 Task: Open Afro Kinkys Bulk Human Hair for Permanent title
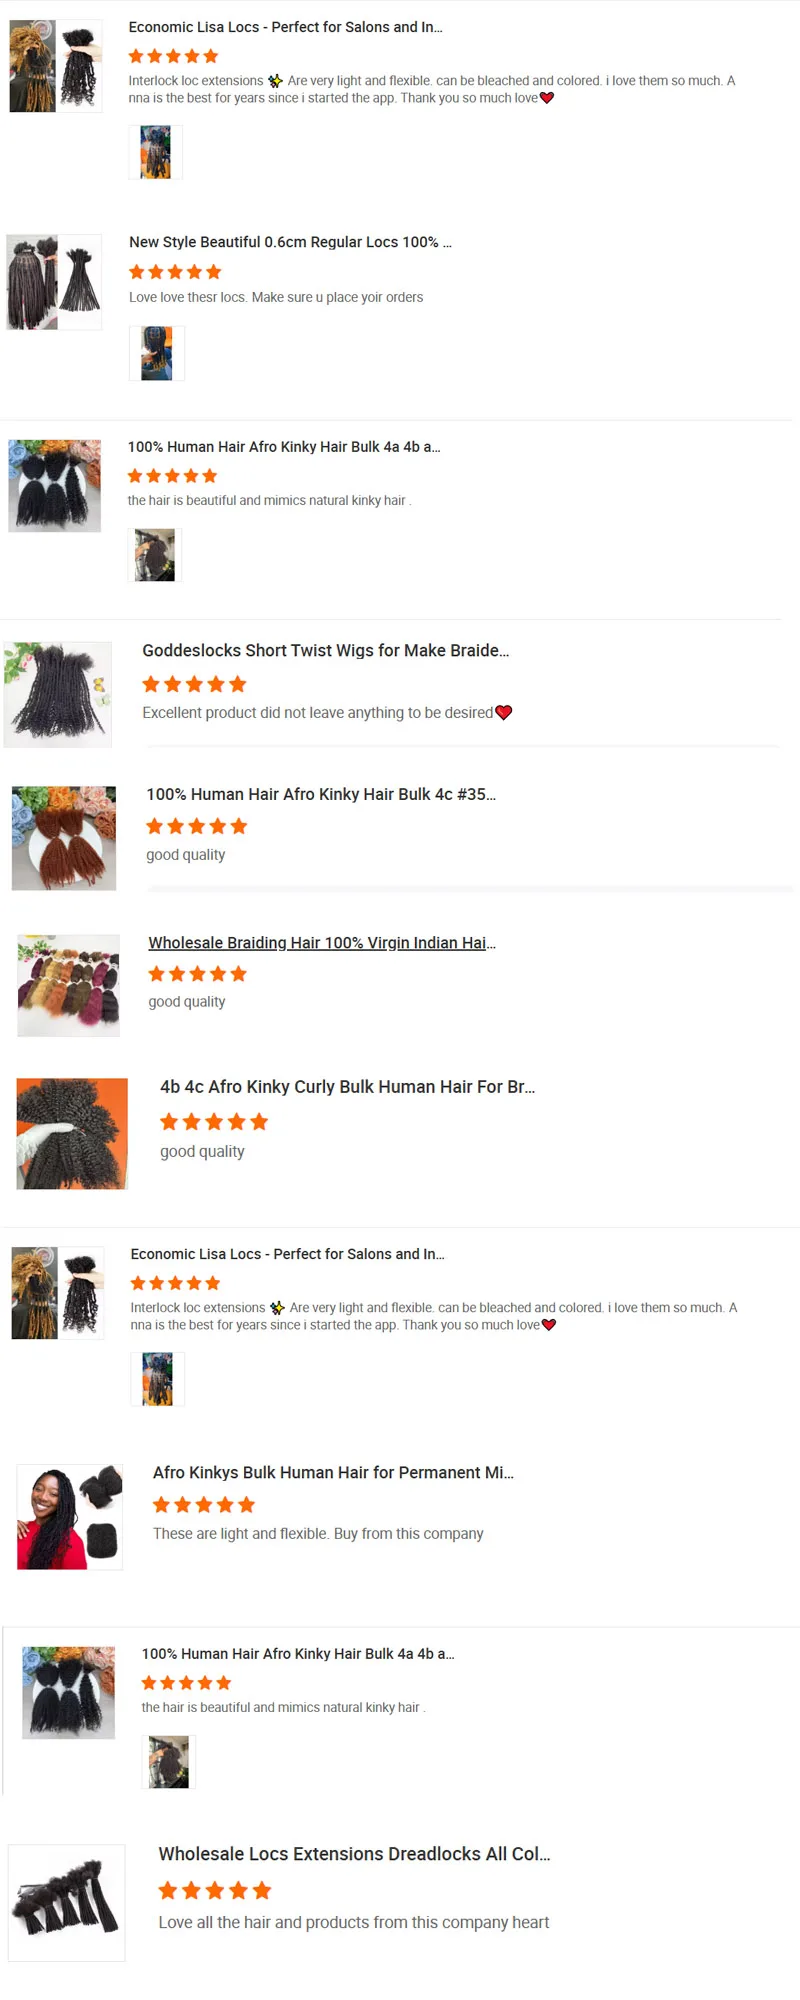point(333,1473)
